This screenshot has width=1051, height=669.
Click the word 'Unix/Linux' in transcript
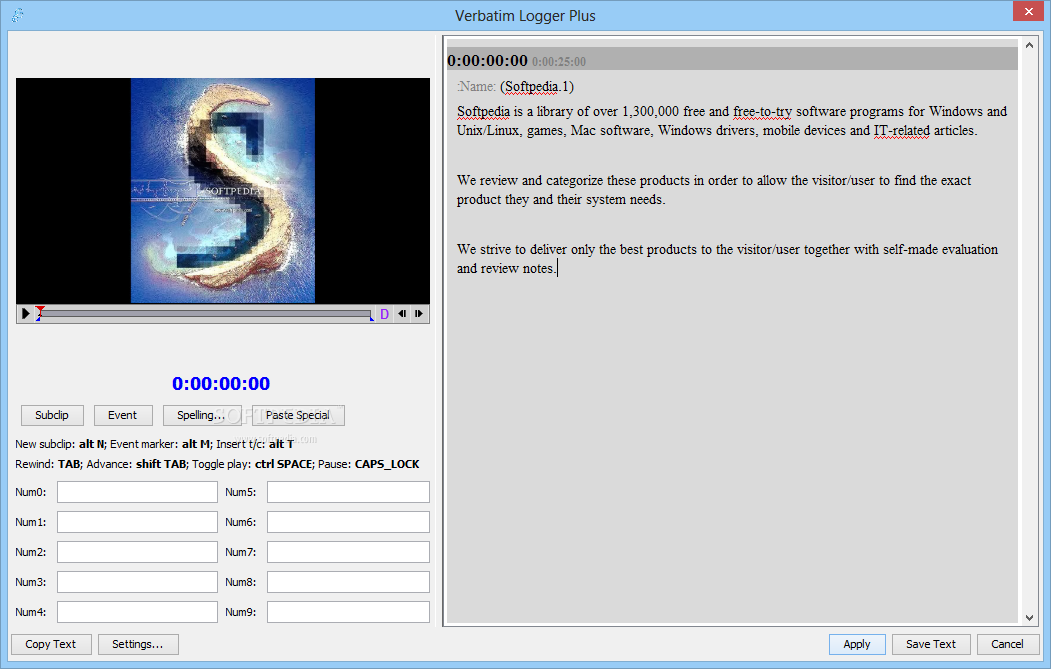[x=488, y=131]
